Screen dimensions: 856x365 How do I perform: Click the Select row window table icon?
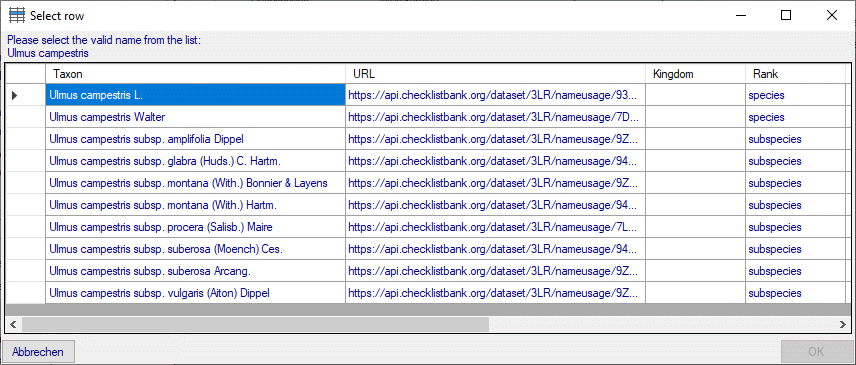[x=17, y=15]
